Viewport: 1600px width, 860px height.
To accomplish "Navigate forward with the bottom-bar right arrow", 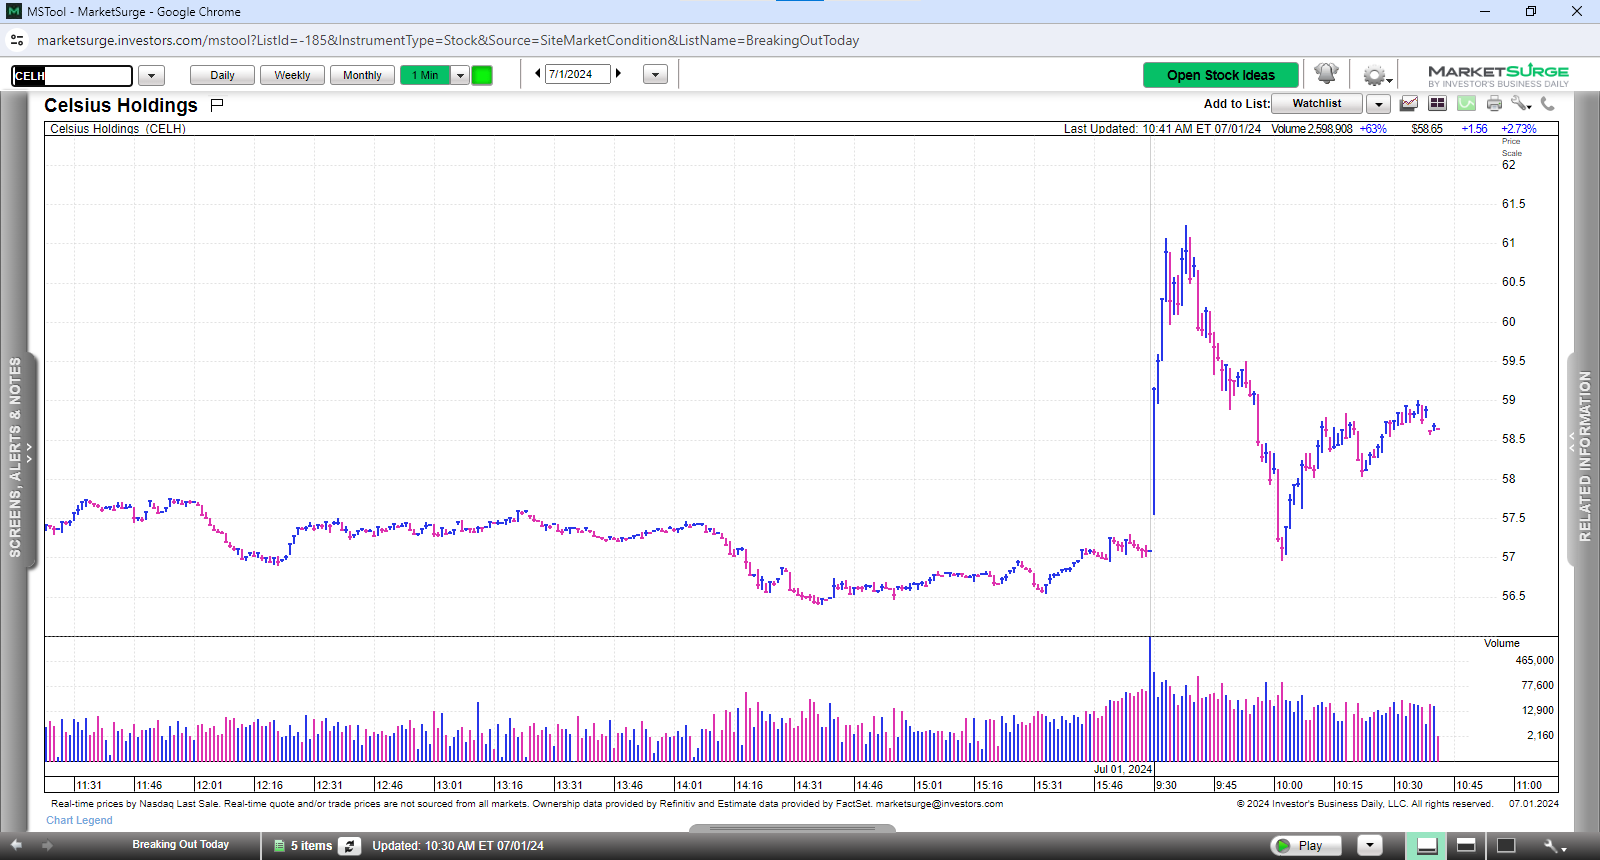I will [x=47, y=845].
